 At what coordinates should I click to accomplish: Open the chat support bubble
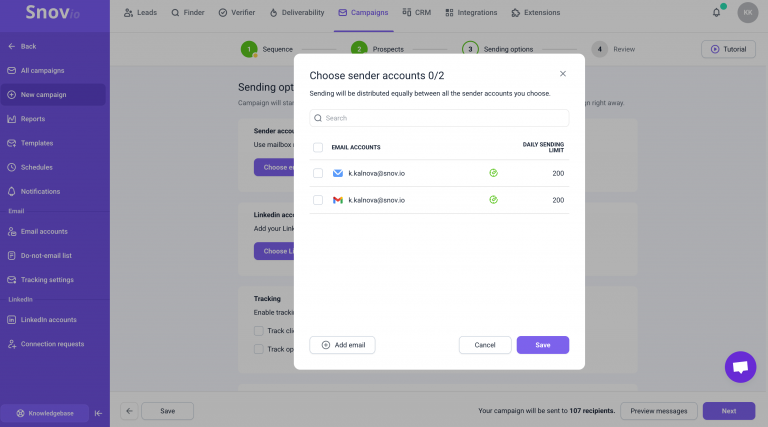pos(740,367)
